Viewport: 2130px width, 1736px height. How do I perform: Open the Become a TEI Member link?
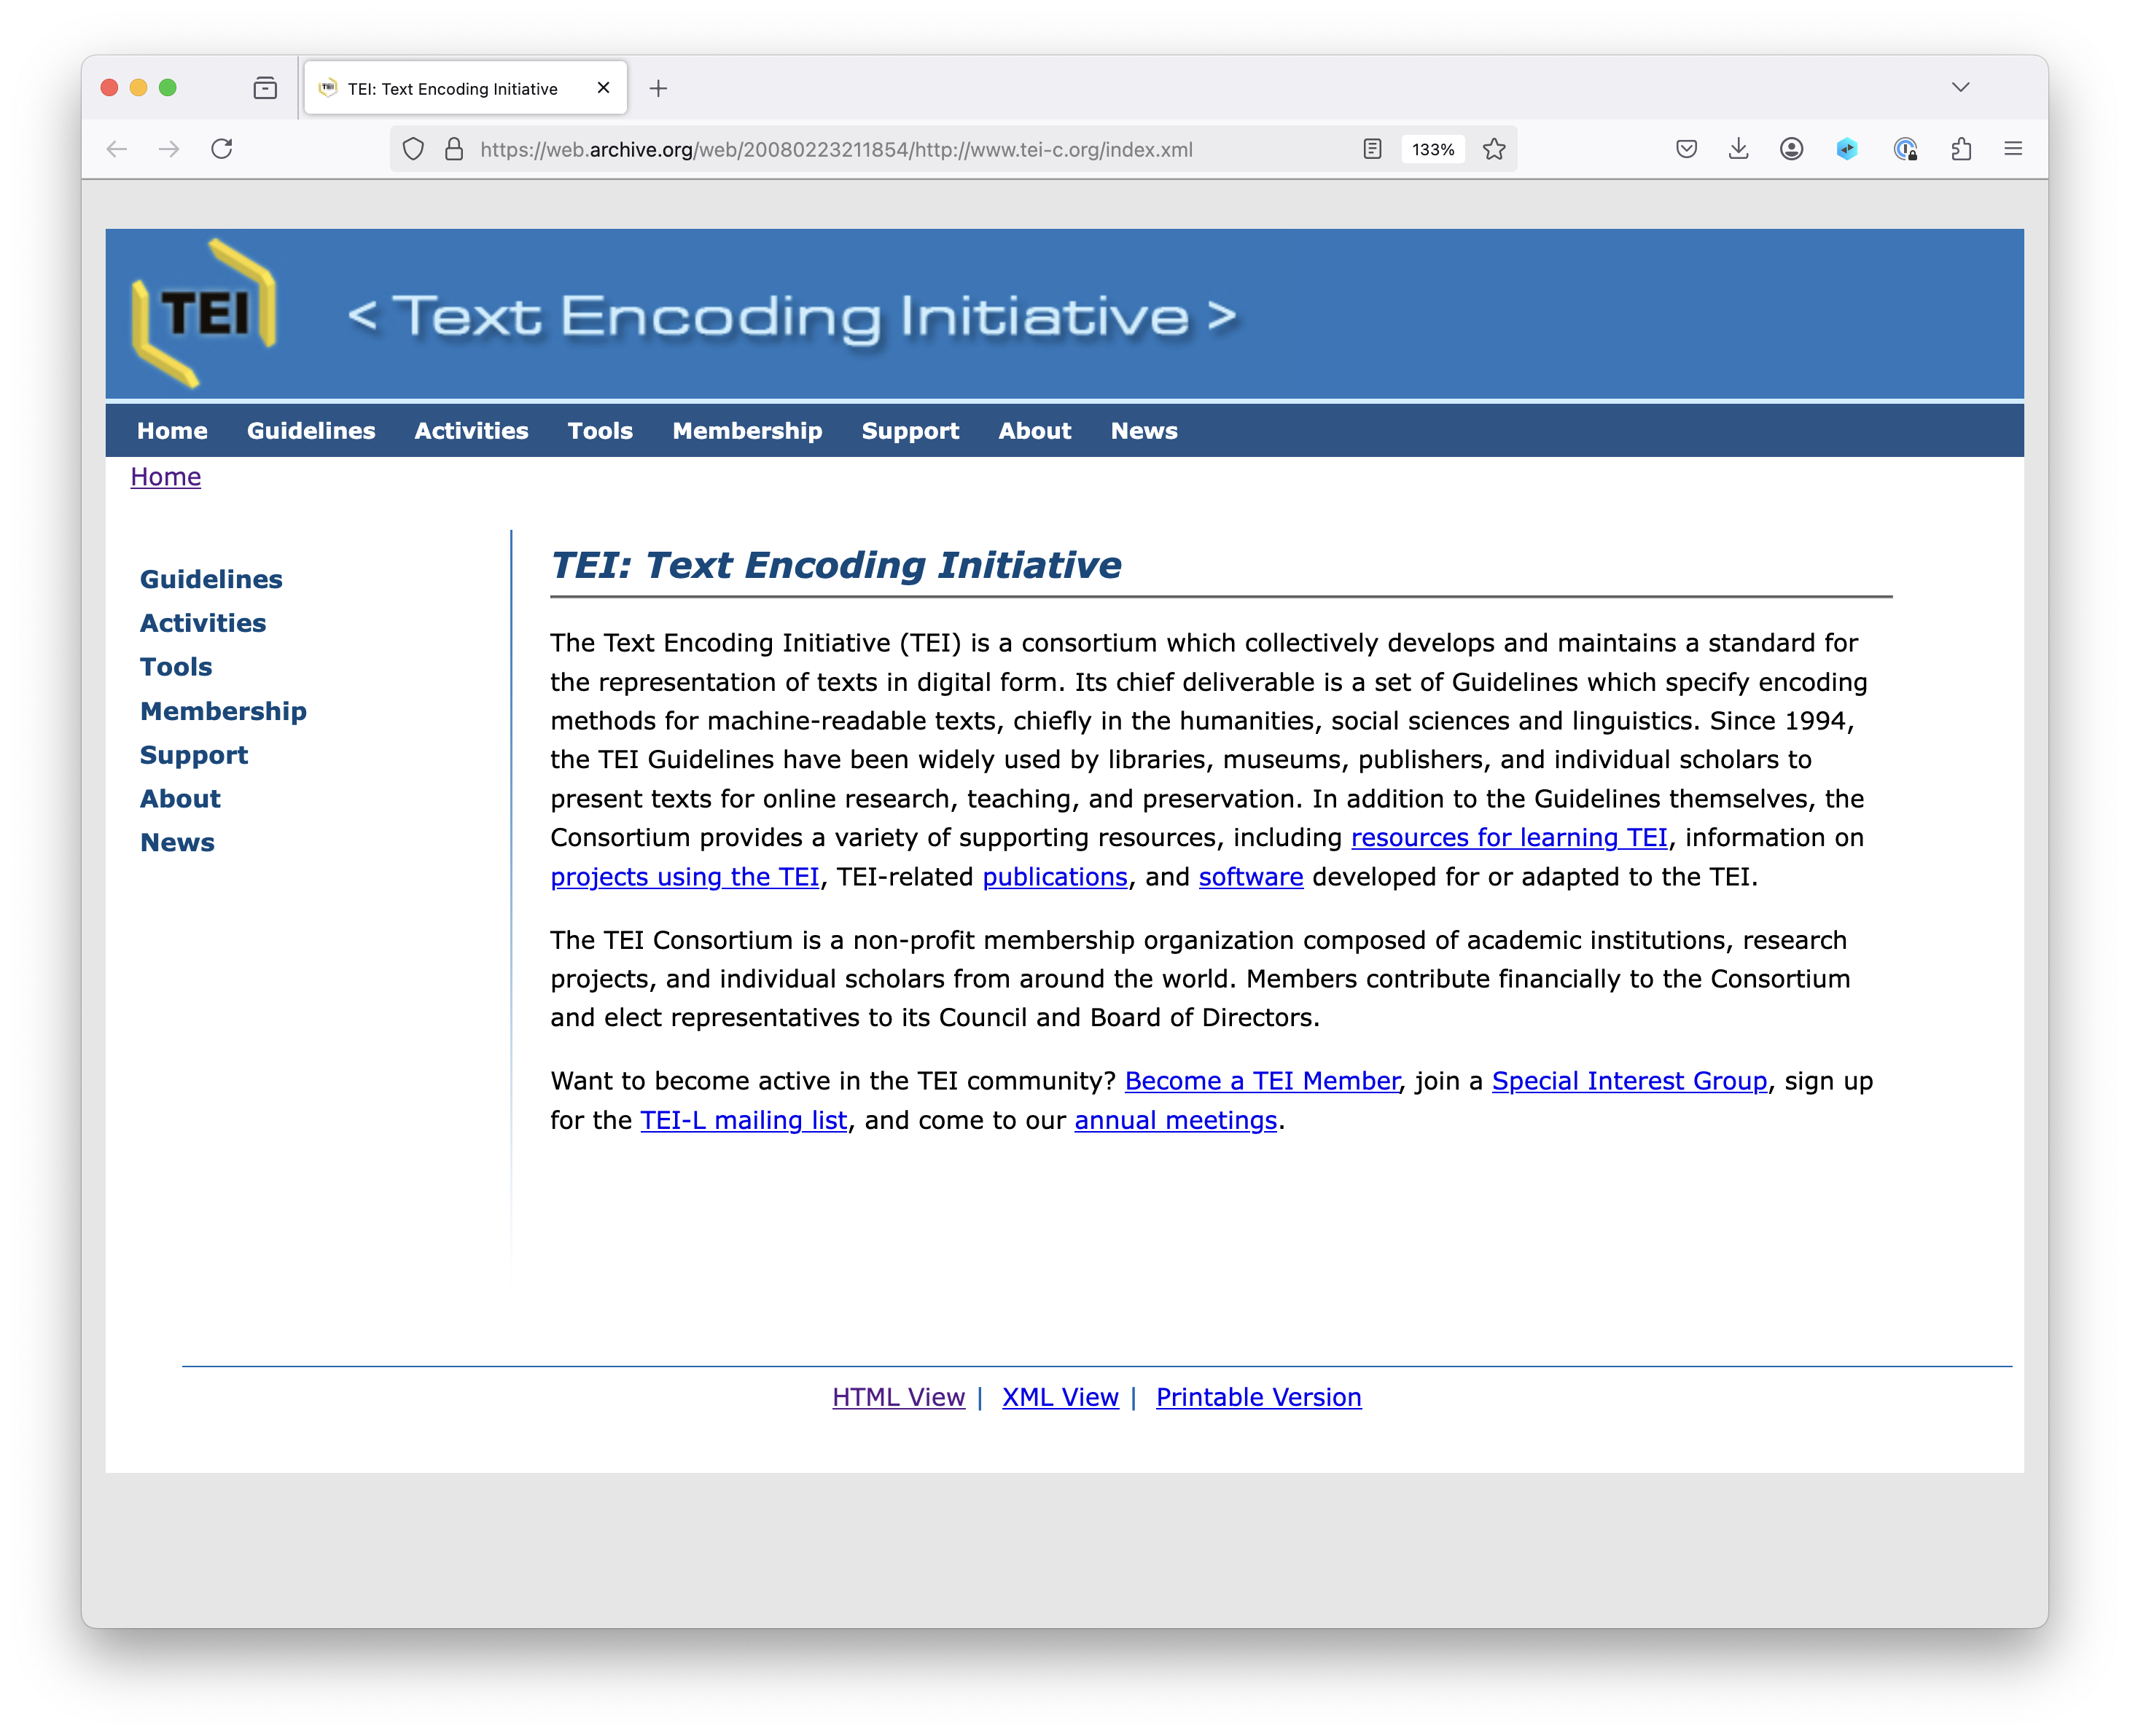click(x=1261, y=1080)
